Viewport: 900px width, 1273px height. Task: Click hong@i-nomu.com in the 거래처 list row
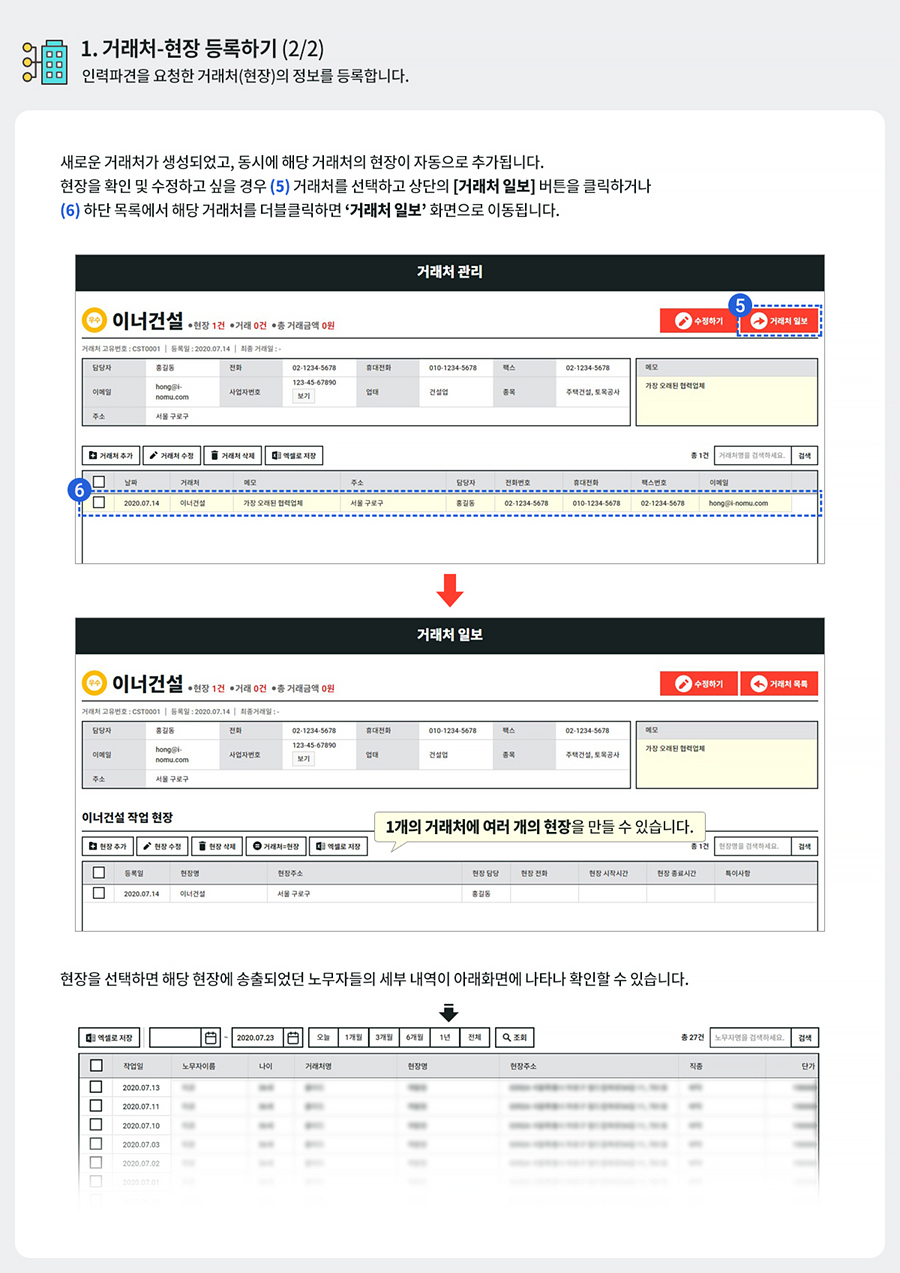pyautogui.click(x=738, y=503)
